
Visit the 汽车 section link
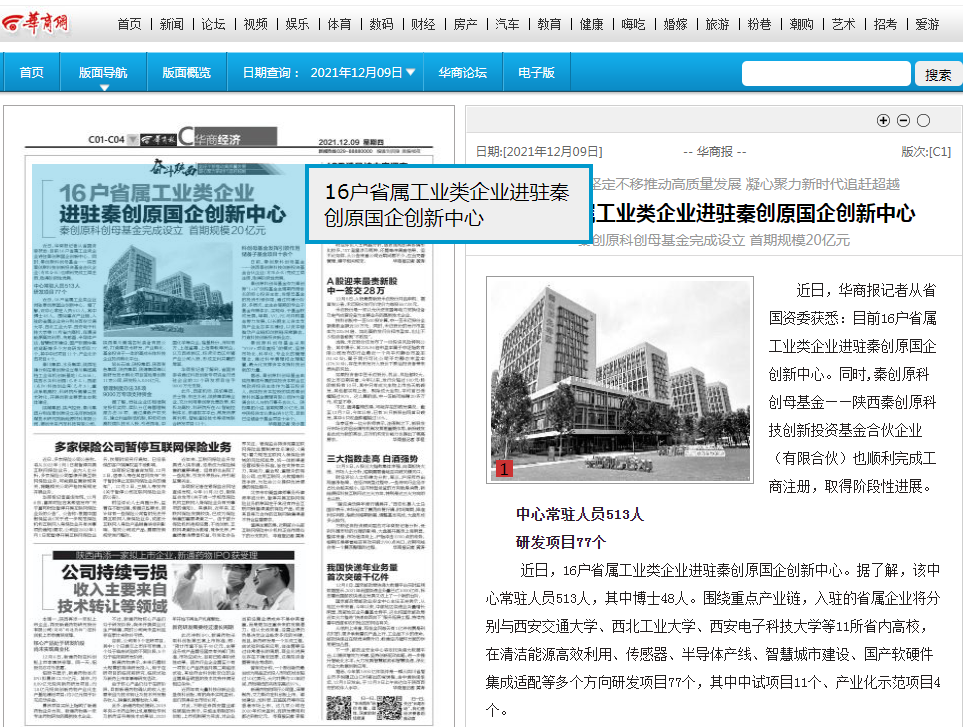(x=507, y=24)
